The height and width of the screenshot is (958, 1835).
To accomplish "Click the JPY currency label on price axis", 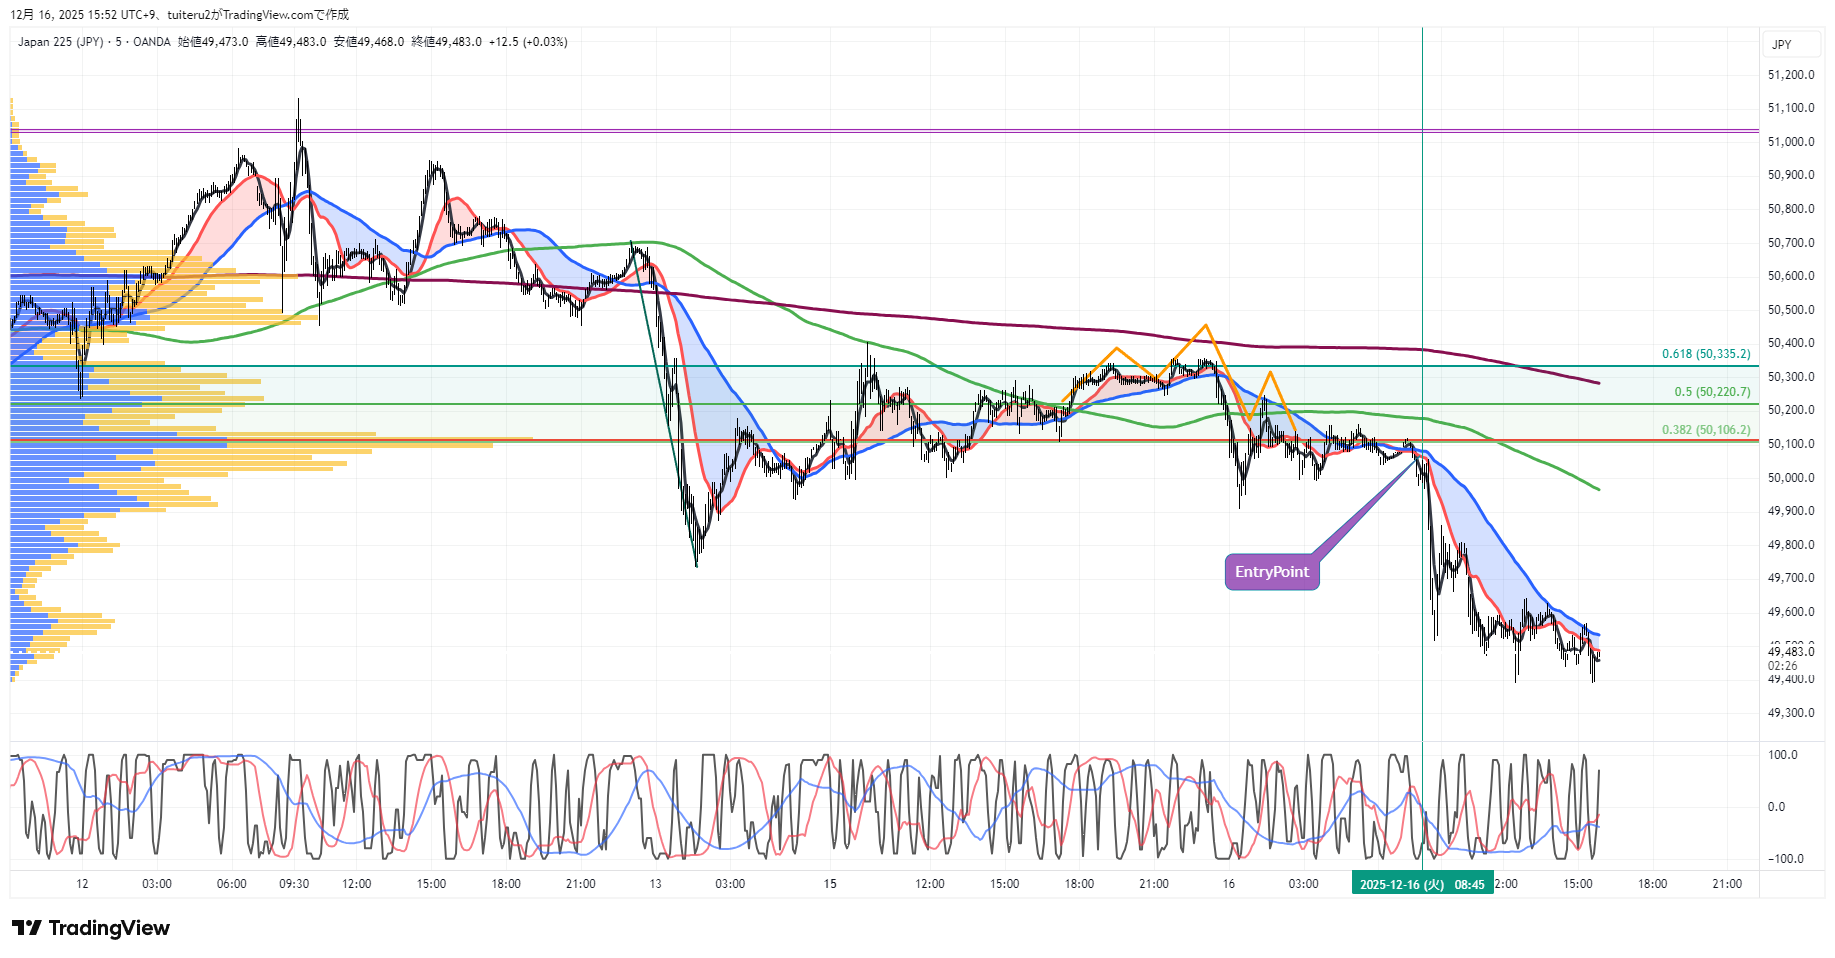I will tap(1781, 45).
